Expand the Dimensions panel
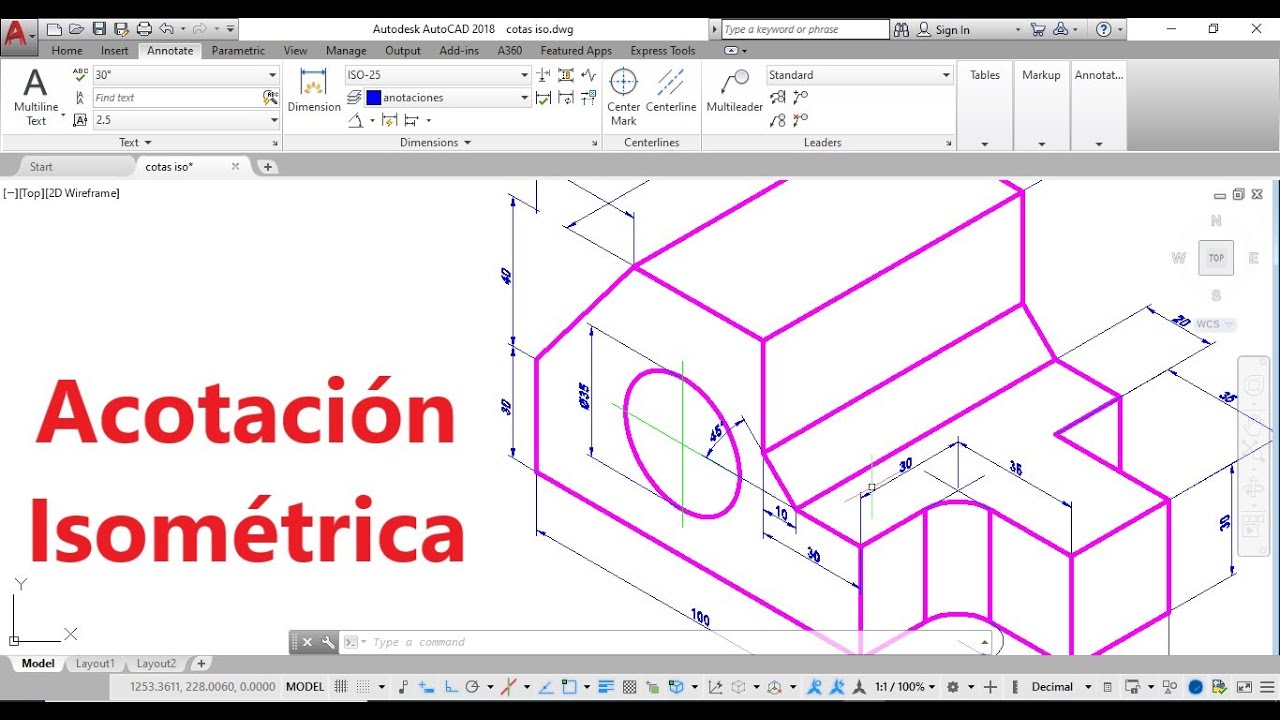The image size is (1280, 720). pos(436,143)
